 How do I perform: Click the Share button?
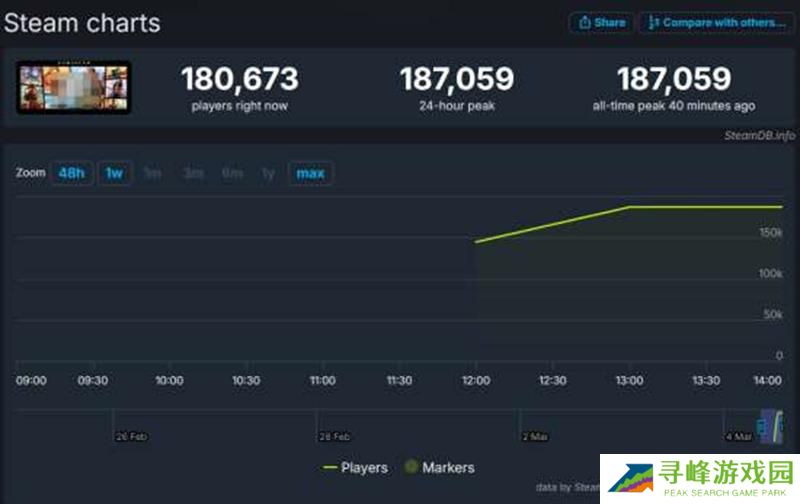[602, 22]
